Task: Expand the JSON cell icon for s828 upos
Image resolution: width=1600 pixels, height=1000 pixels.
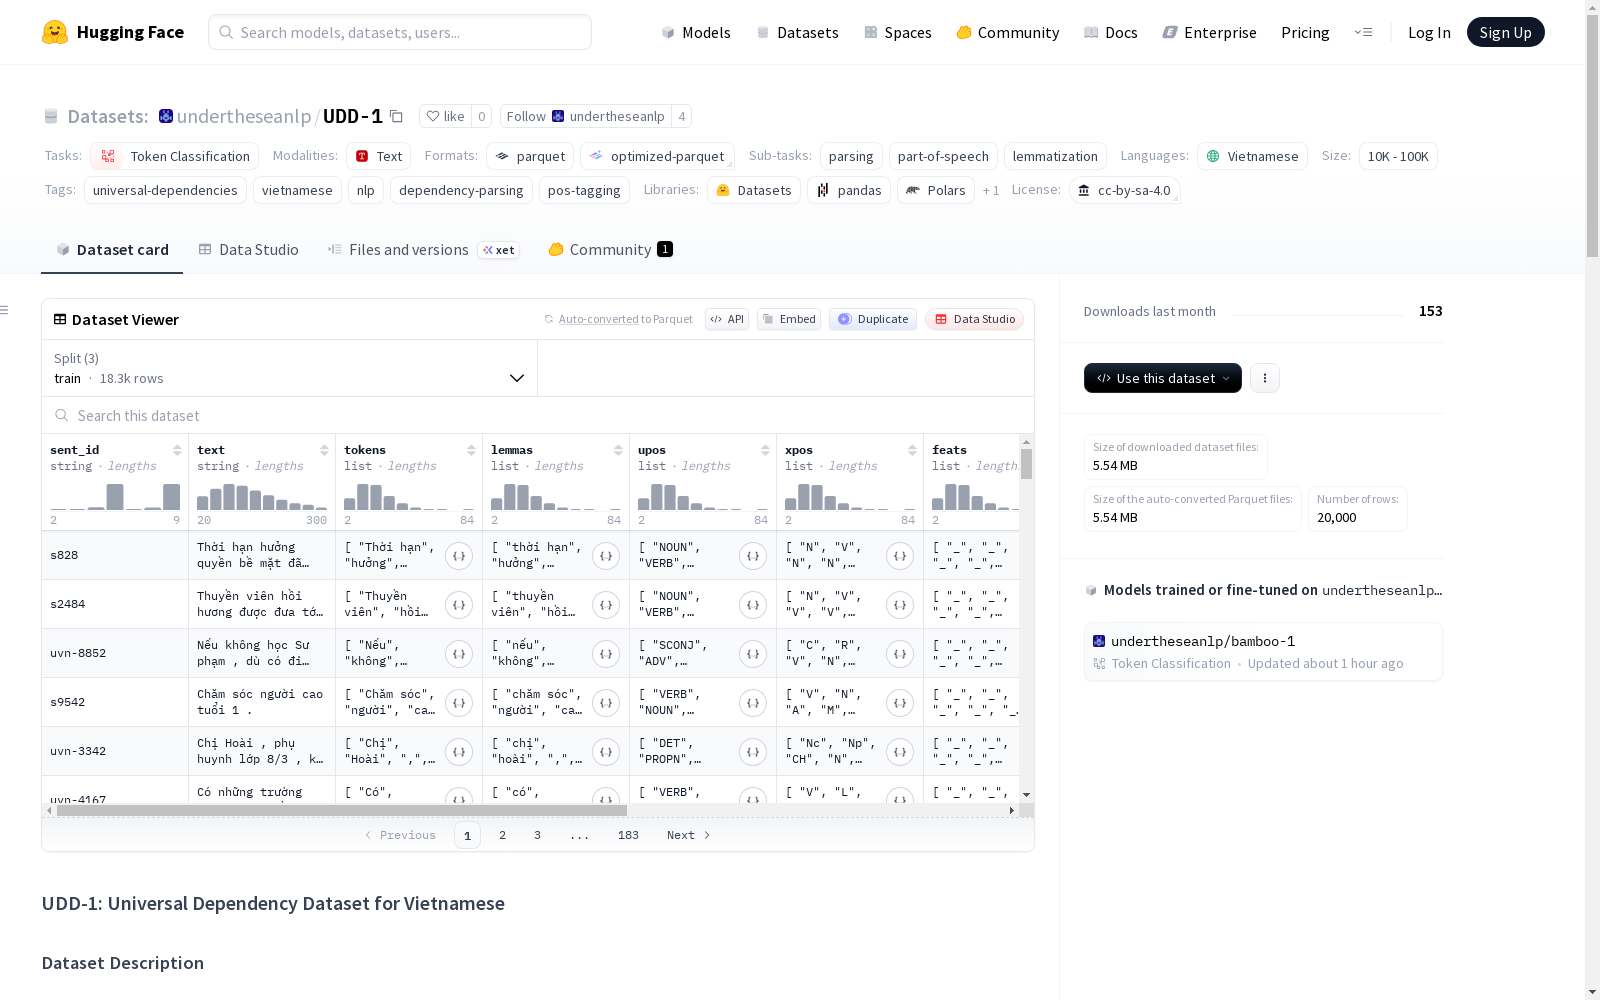Action: [753, 556]
